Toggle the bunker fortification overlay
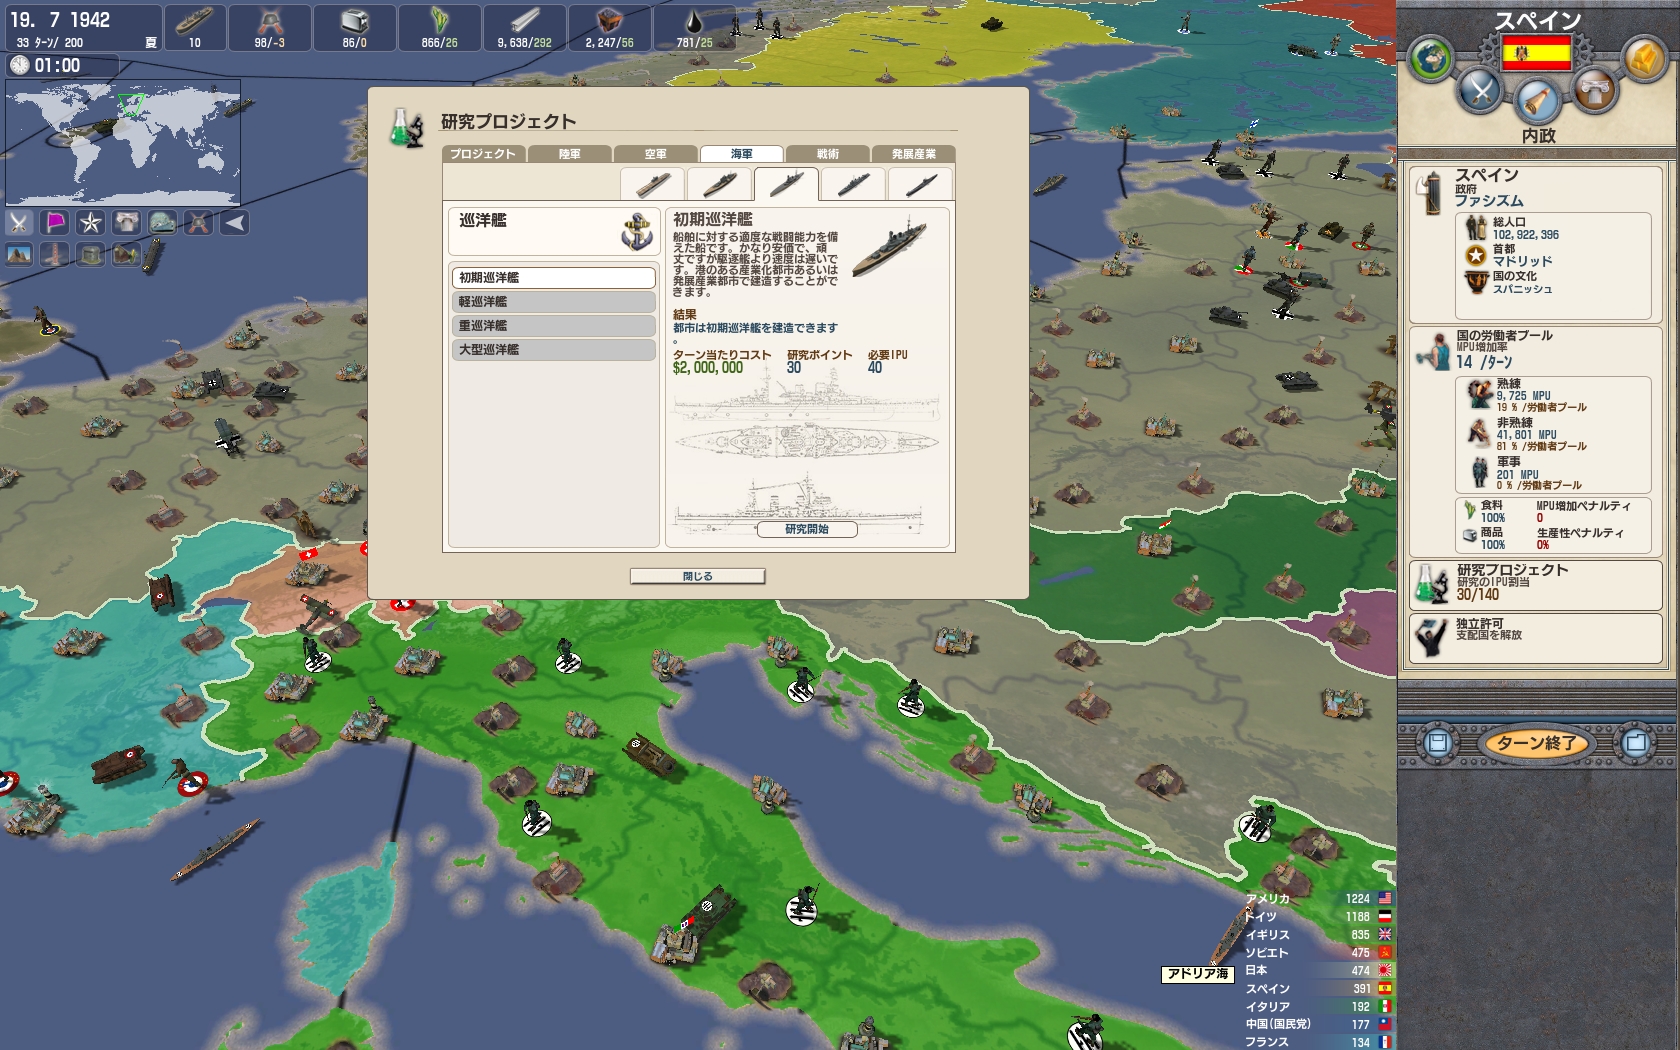The height and width of the screenshot is (1050, 1680). point(91,255)
